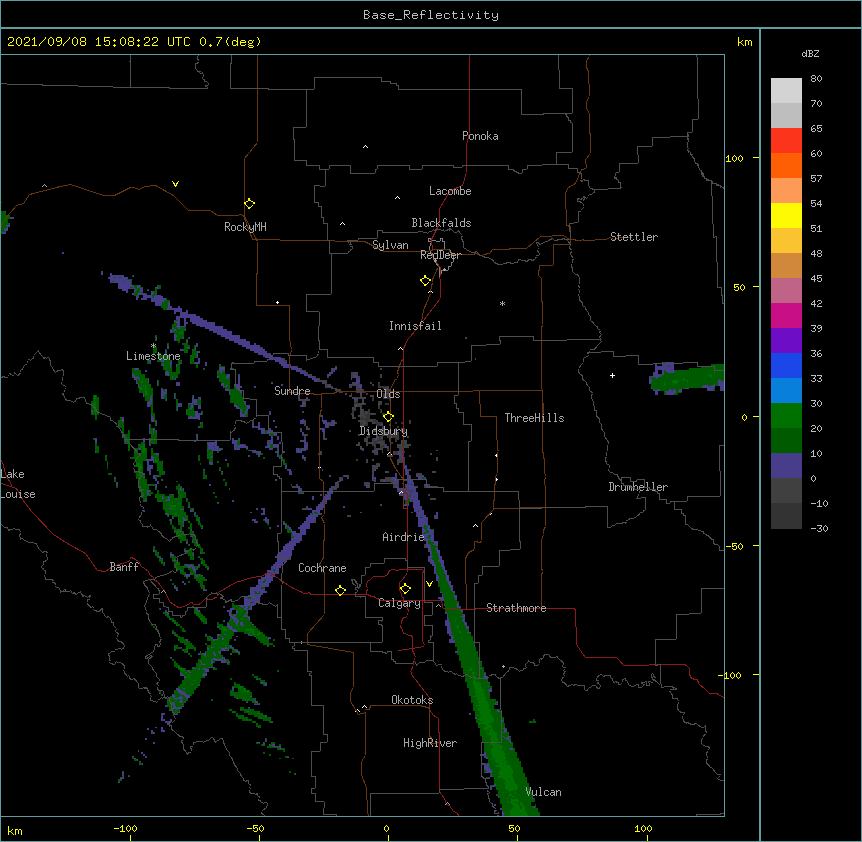Click the Airdrie label

404,537
